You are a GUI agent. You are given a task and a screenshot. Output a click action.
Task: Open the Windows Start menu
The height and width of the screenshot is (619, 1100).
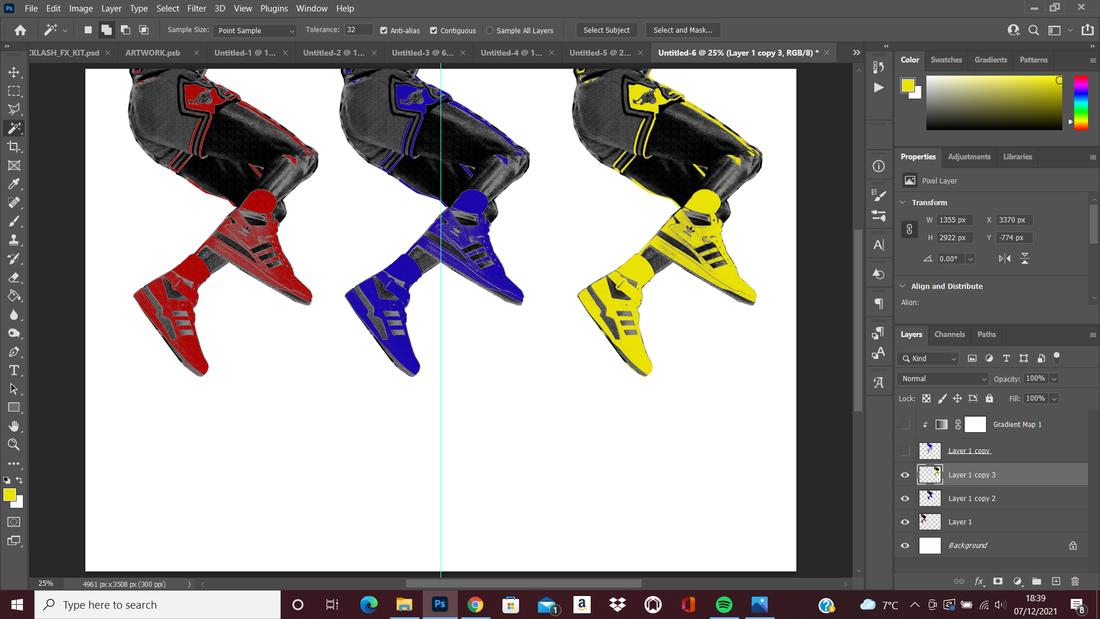[17, 604]
